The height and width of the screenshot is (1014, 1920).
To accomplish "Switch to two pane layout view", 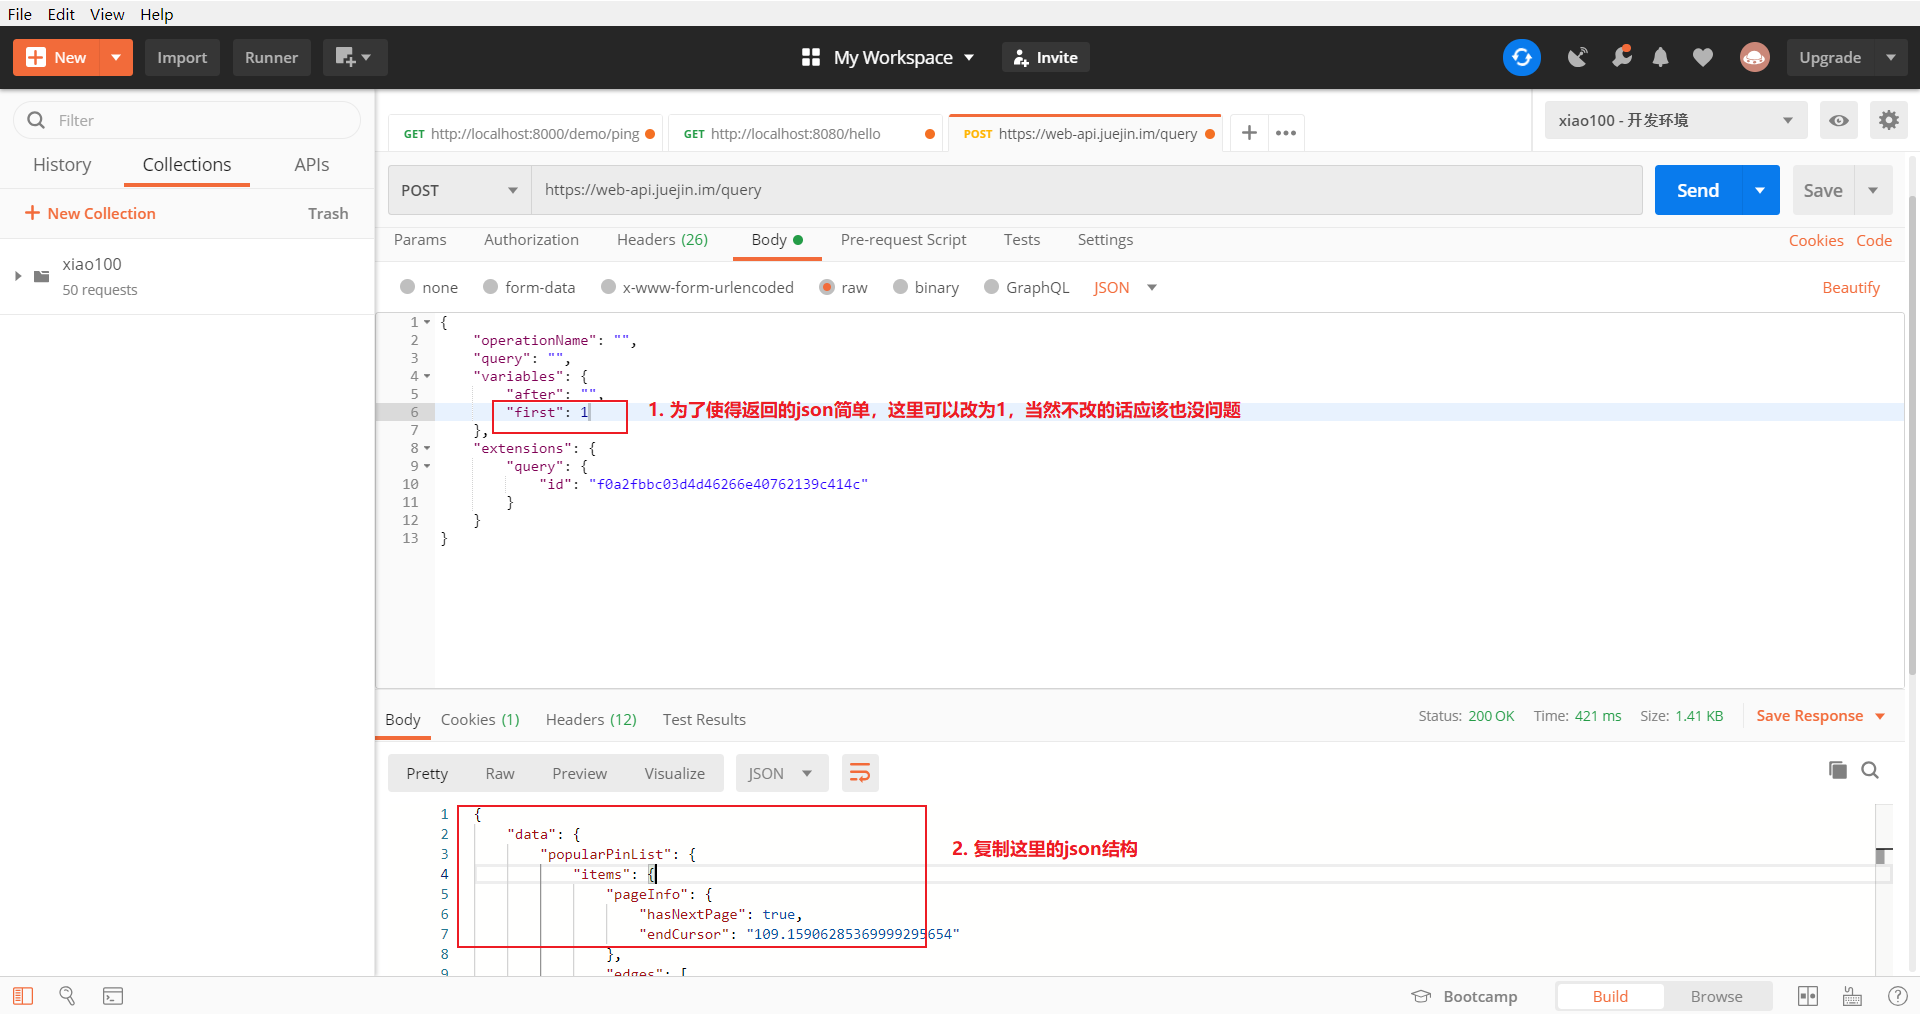I will [1808, 996].
